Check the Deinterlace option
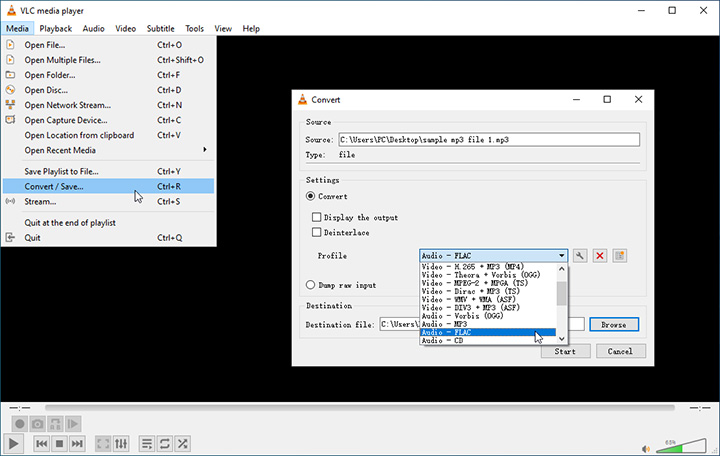The height and width of the screenshot is (456, 720). pyautogui.click(x=317, y=233)
